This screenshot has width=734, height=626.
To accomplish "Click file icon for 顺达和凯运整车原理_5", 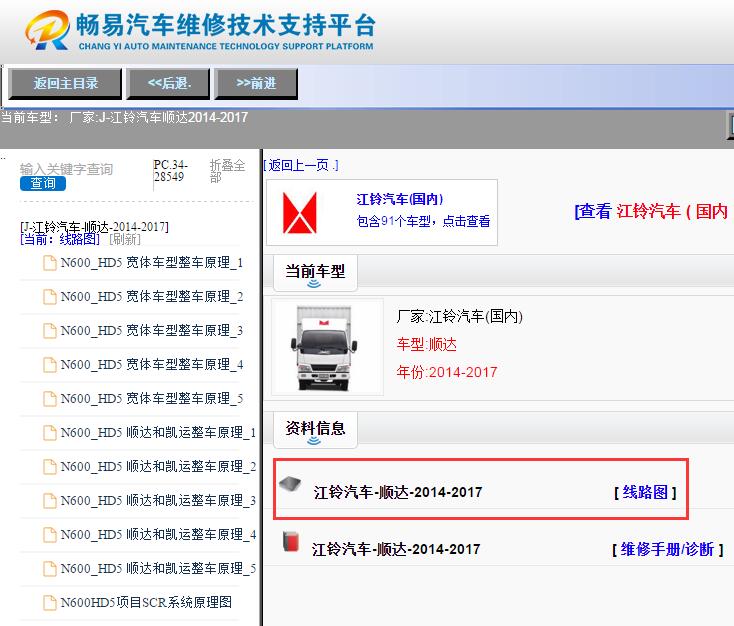I will pos(50,568).
